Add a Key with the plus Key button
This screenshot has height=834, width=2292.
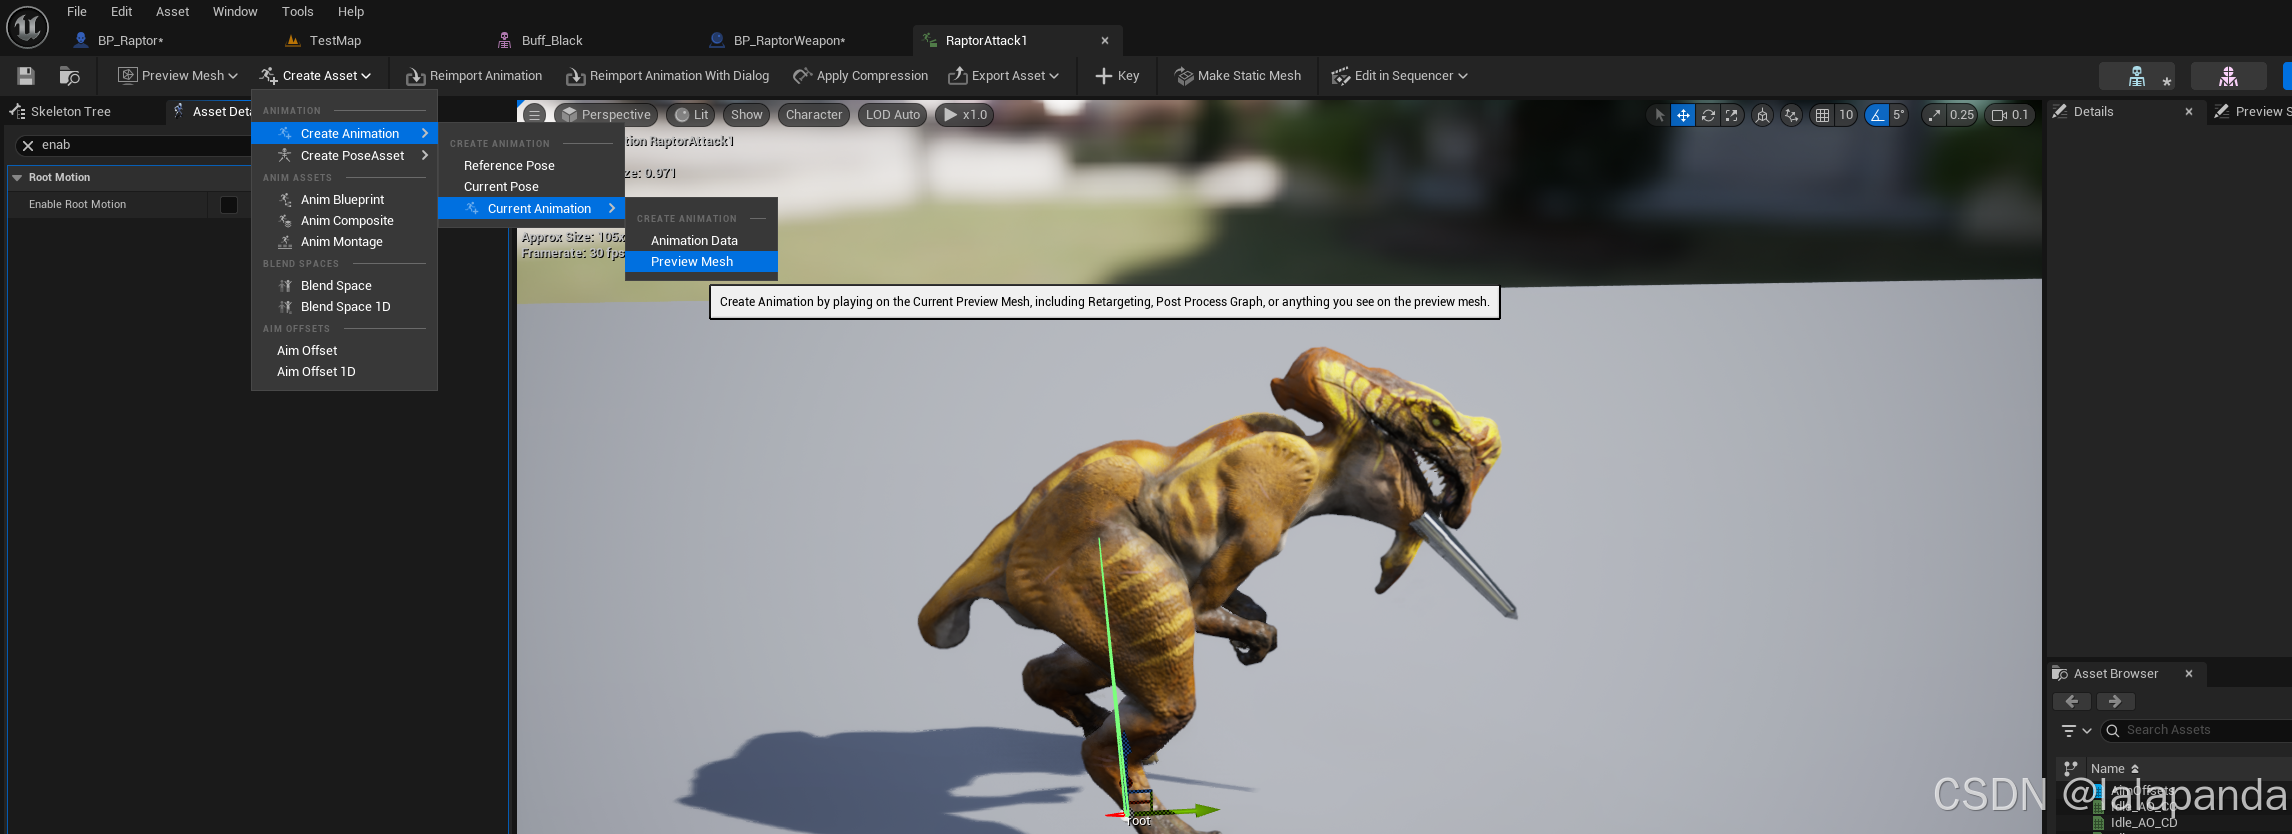click(x=1117, y=76)
